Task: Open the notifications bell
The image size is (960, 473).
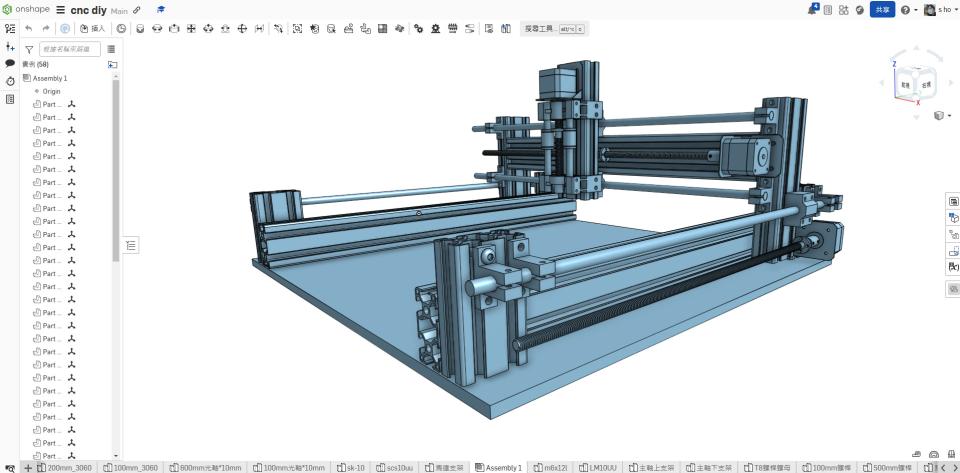Action: (812, 9)
